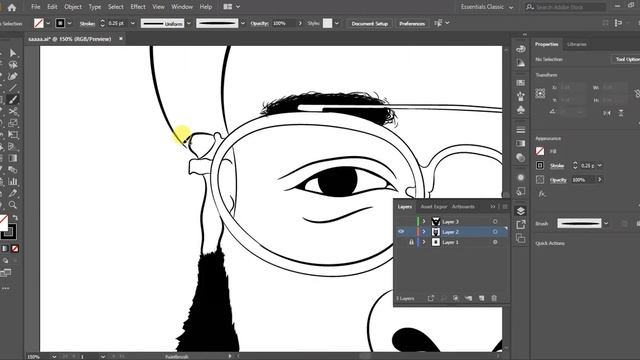Image resolution: width=640 pixels, height=360 pixels.
Task: Click the target circle of Layer 1
Action: [495, 242]
